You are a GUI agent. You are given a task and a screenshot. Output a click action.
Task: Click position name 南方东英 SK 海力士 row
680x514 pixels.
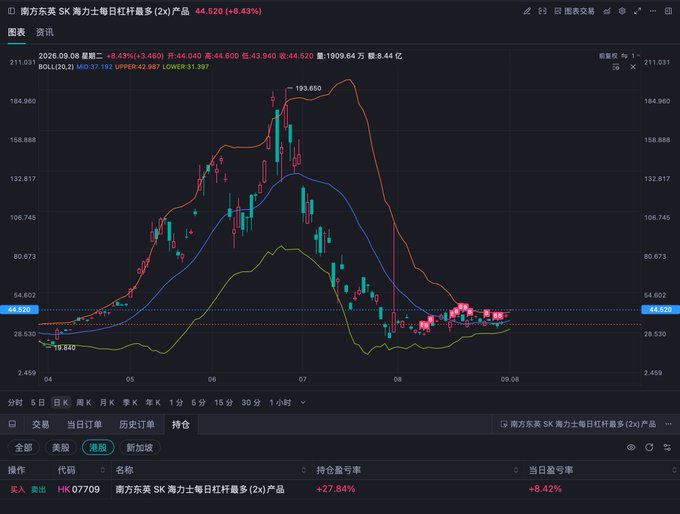[200, 490]
